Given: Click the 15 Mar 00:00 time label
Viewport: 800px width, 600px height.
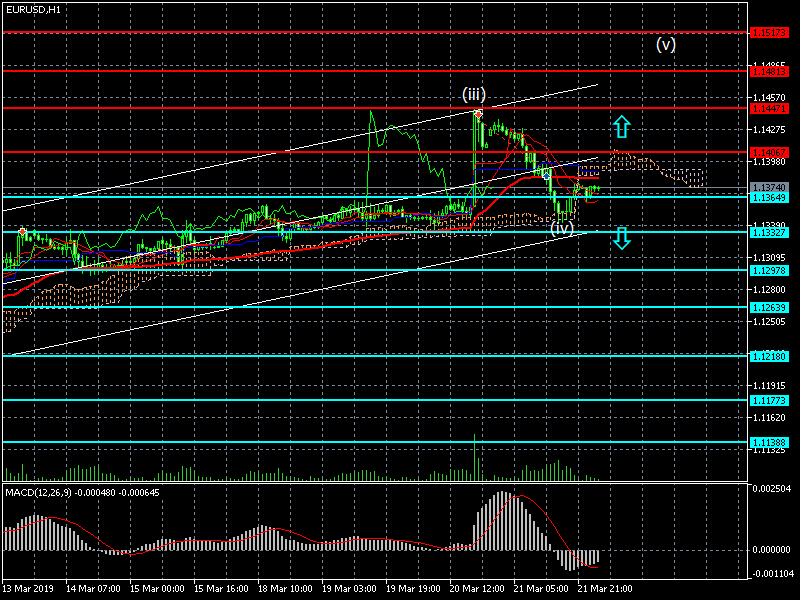Looking at the screenshot, I should point(157,589).
